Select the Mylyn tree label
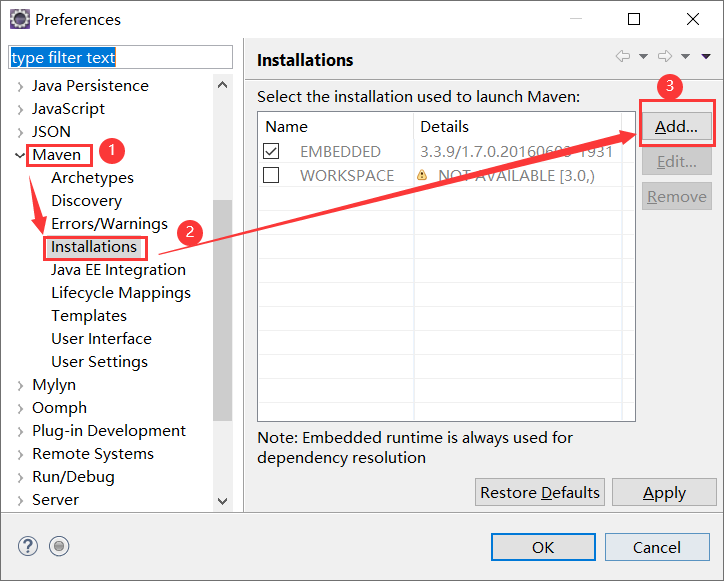The height and width of the screenshot is (581, 724). [x=54, y=385]
